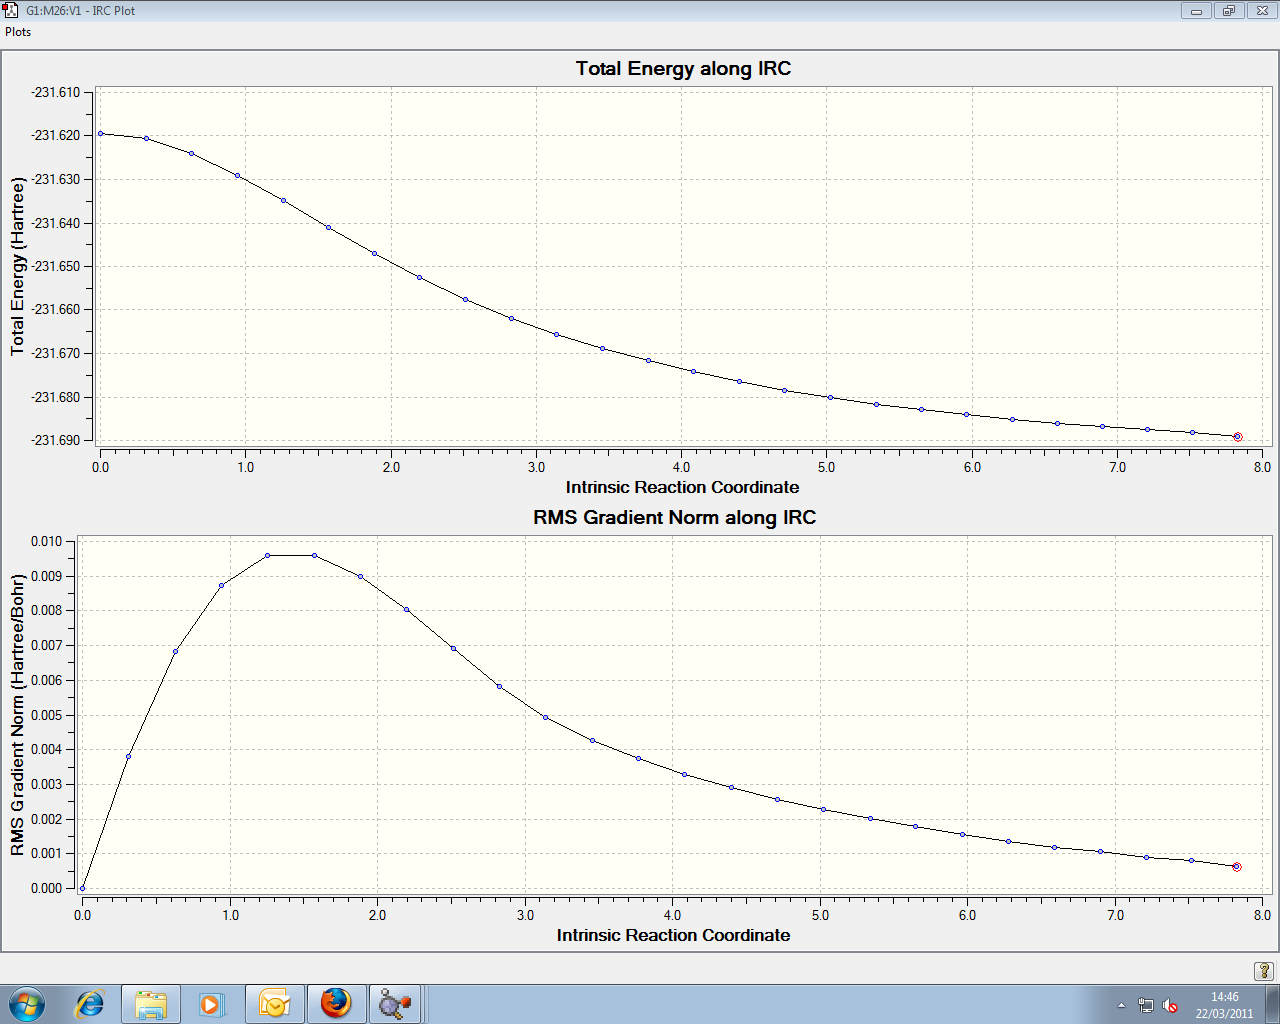This screenshot has height=1024, width=1280.
Task: Click 'Intrinsic Reaction Coordinate' under the energy plot
Action: (x=683, y=487)
